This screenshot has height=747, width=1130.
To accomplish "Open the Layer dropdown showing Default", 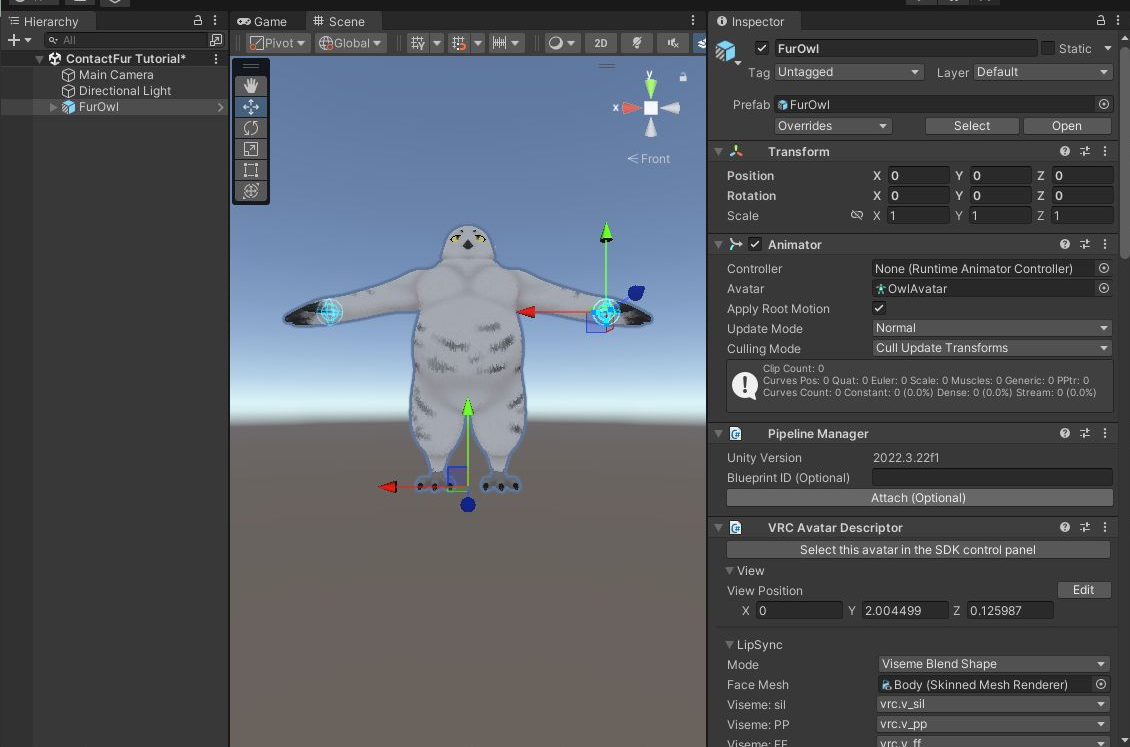I will point(1043,72).
